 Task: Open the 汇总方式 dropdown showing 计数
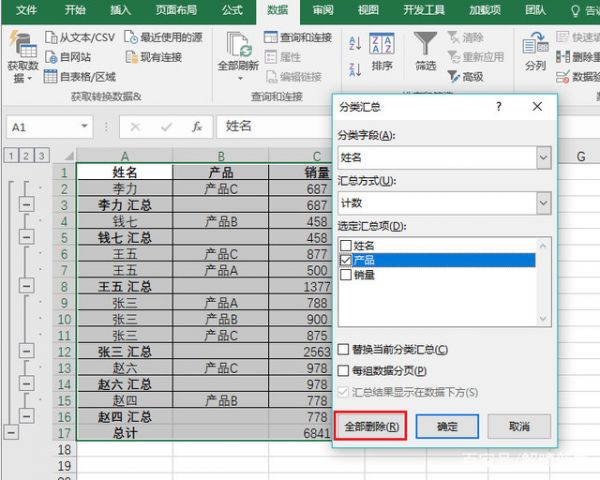(x=543, y=203)
